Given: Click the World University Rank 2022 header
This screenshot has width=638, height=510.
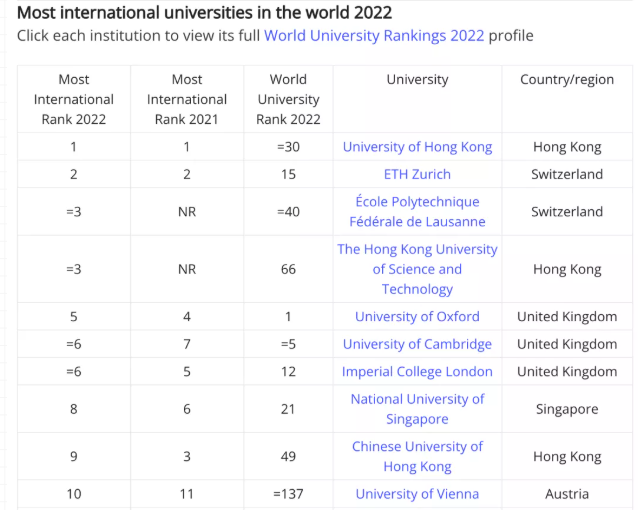Looking at the screenshot, I should tap(288, 99).
